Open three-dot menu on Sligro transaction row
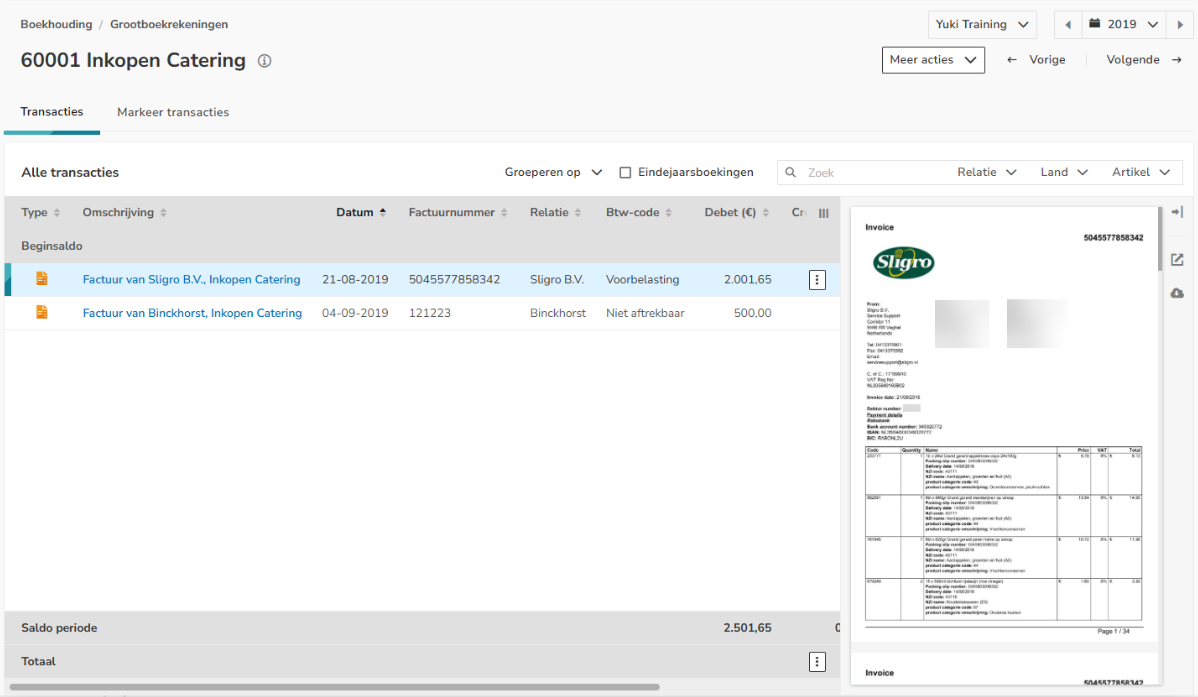Image resolution: width=1198 pixels, height=697 pixels. pyautogui.click(x=817, y=280)
